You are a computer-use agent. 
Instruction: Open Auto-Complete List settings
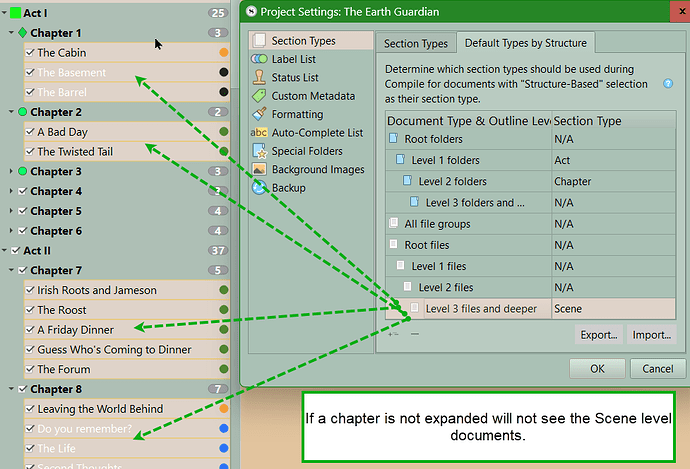(315, 133)
